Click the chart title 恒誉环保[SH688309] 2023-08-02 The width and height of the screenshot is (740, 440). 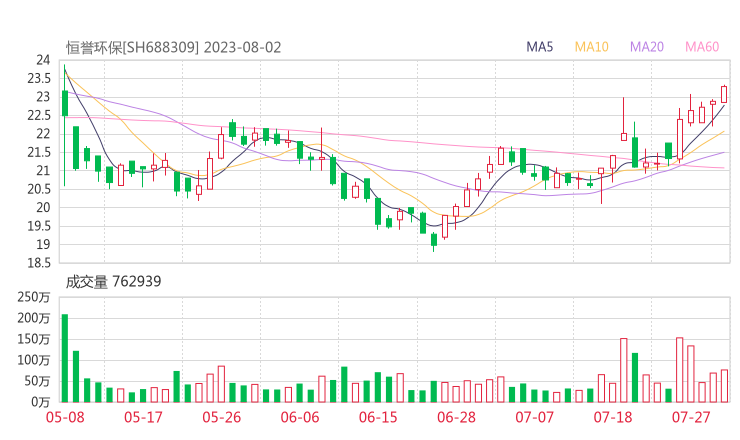(x=173, y=48)
